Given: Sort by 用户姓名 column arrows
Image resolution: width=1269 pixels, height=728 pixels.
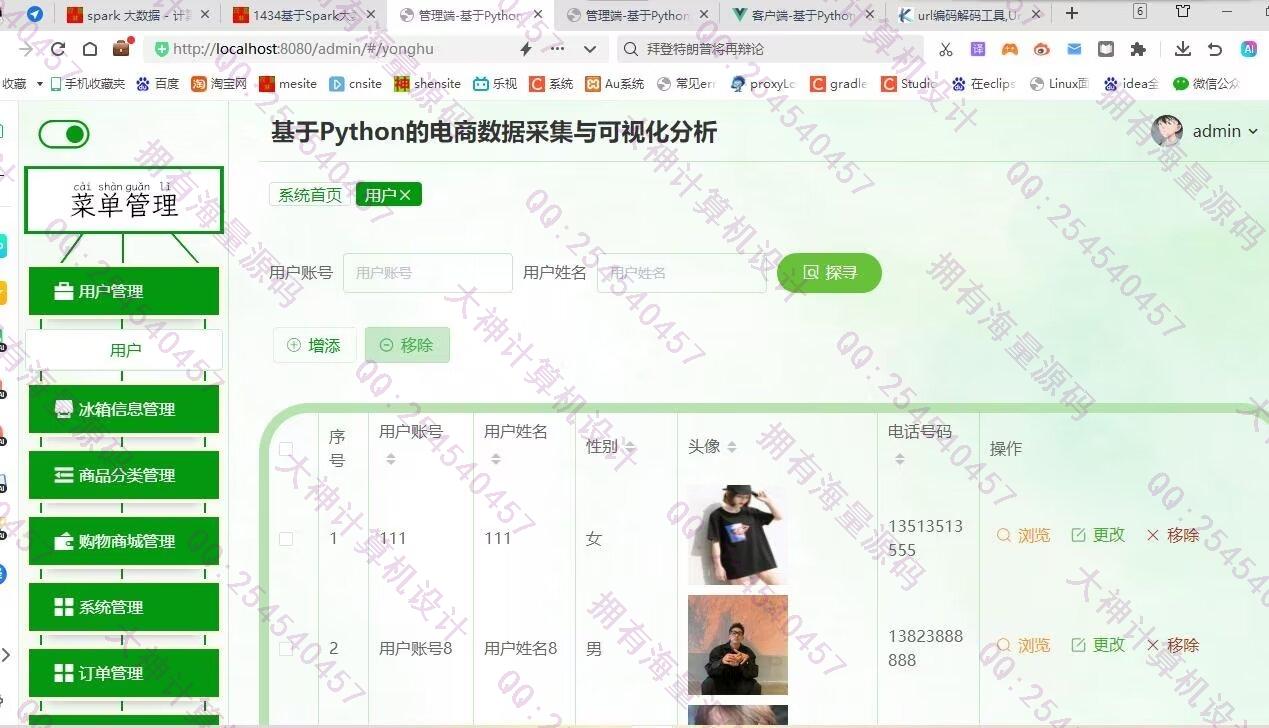Looking at the screenshot, I should [x=496, y=459].
